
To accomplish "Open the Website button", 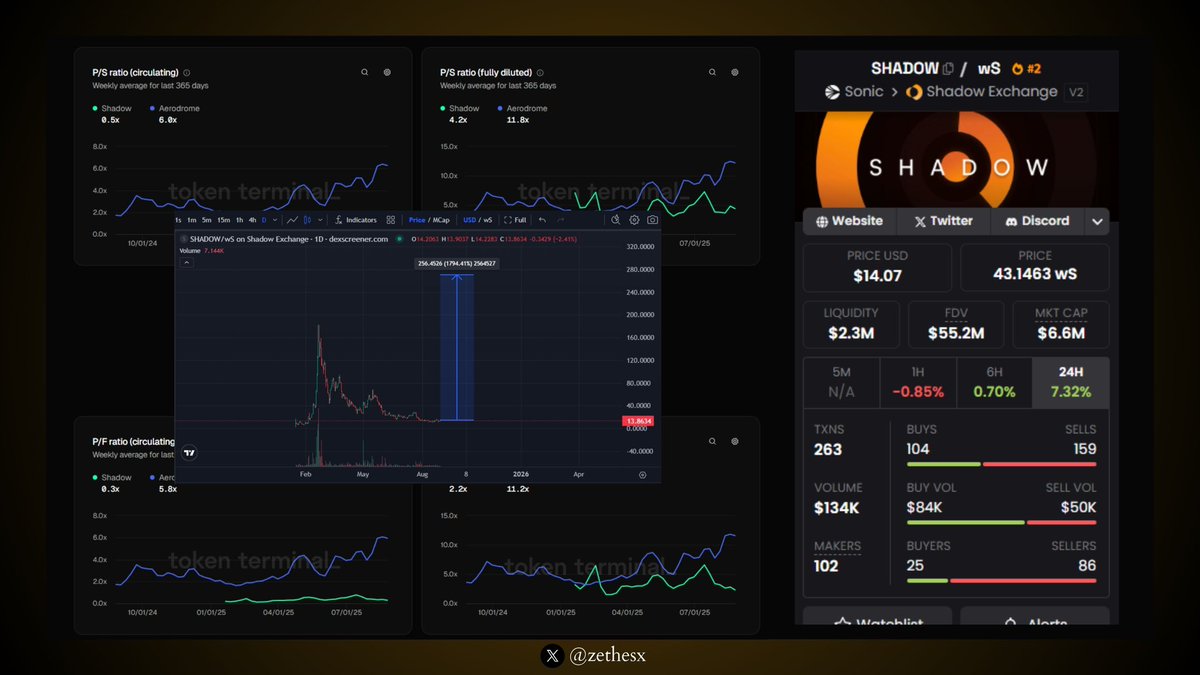I will point(849,221).
